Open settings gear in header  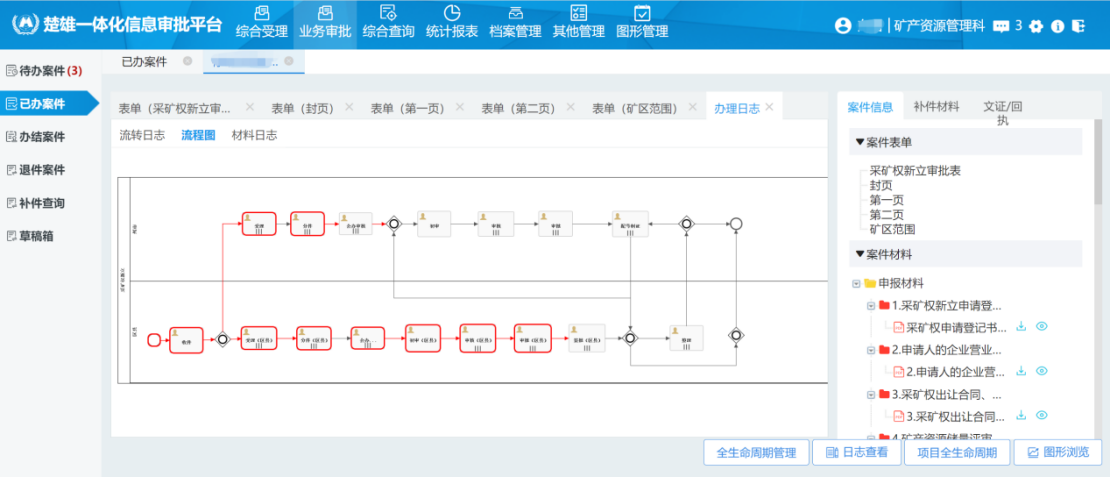(x=1036, y=27)
